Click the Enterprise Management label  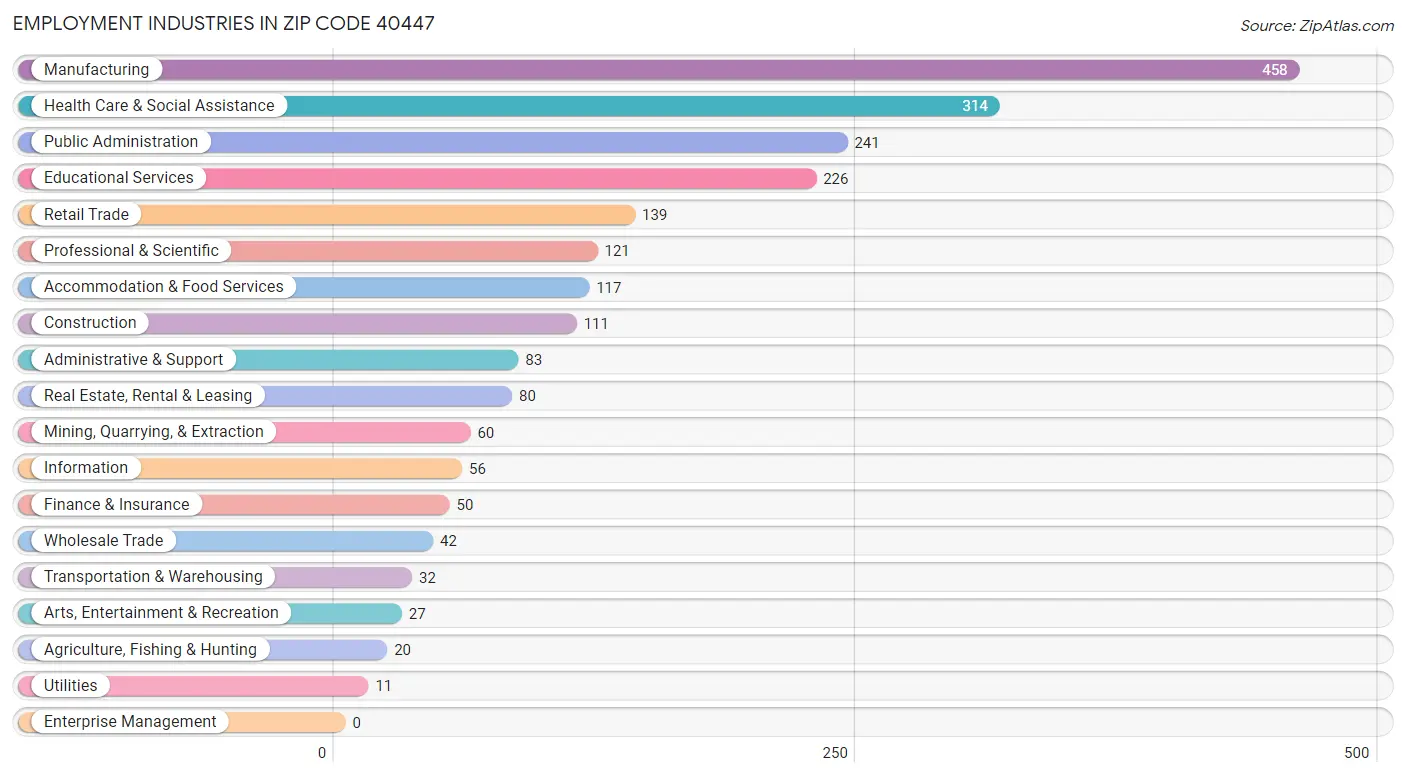tap(130, 722)
